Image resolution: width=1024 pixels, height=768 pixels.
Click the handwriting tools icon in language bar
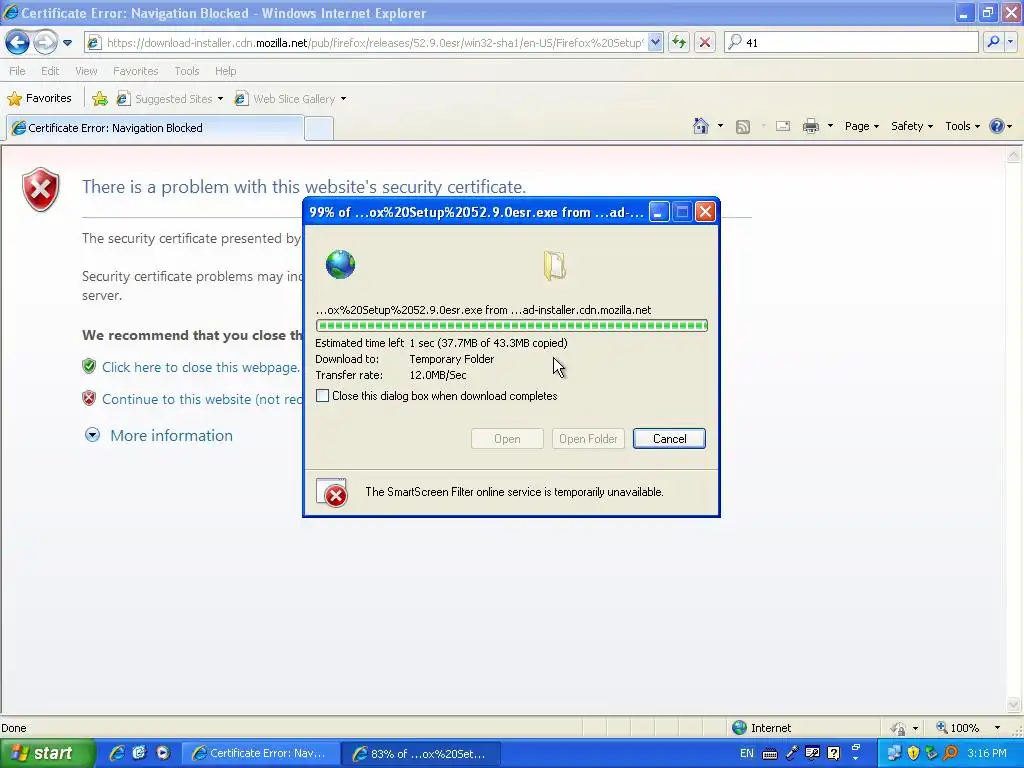click(x=812, y=754)
